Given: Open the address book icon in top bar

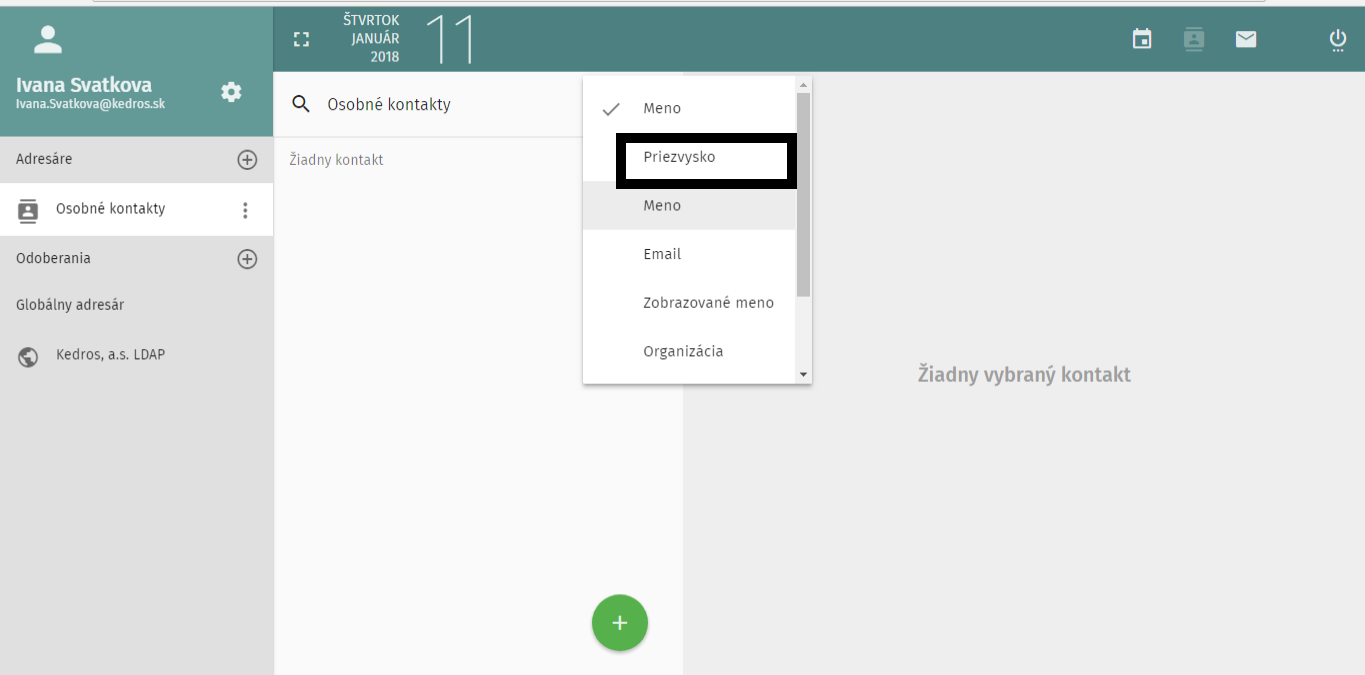Looking at the screenshot, I should click(x=1193, y=39).
